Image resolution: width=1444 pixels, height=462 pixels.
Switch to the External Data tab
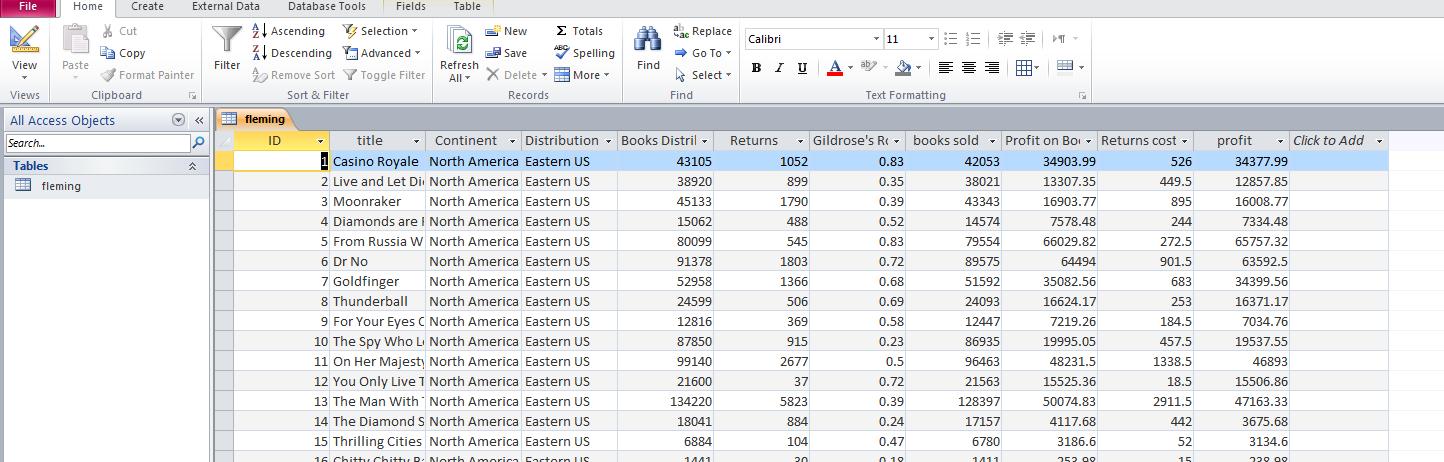tap(226, 7)
